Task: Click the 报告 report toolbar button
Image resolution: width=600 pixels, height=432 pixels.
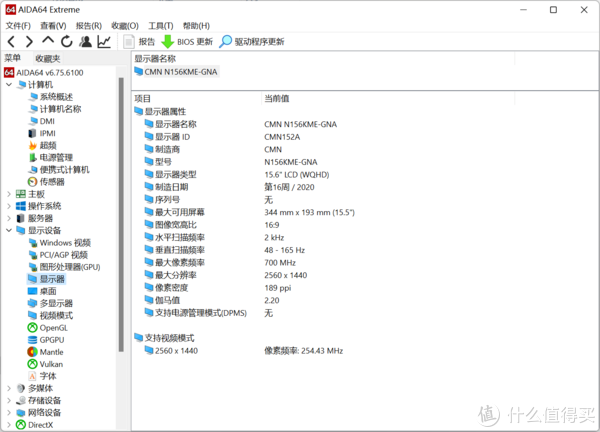Action: tap(139, 41)
